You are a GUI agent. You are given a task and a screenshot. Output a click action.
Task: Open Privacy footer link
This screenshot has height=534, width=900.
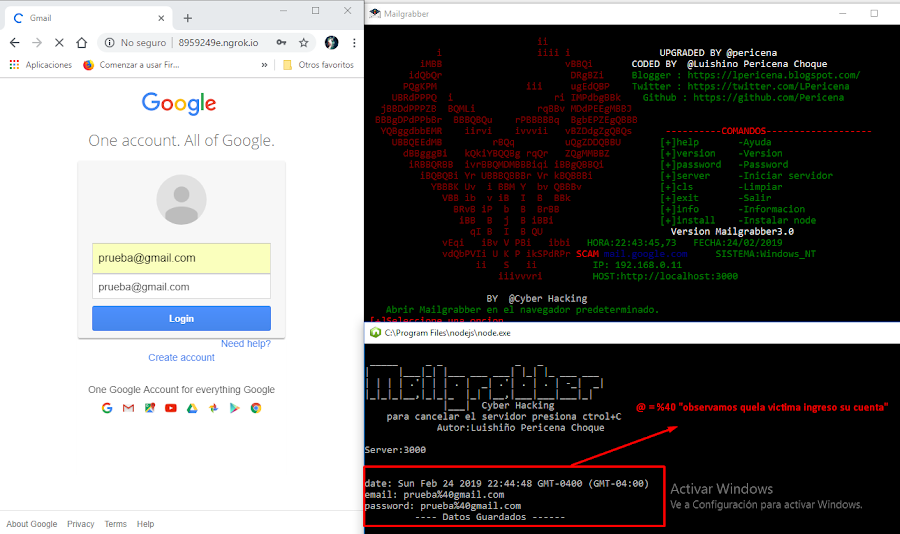click(x=80, y=524)
